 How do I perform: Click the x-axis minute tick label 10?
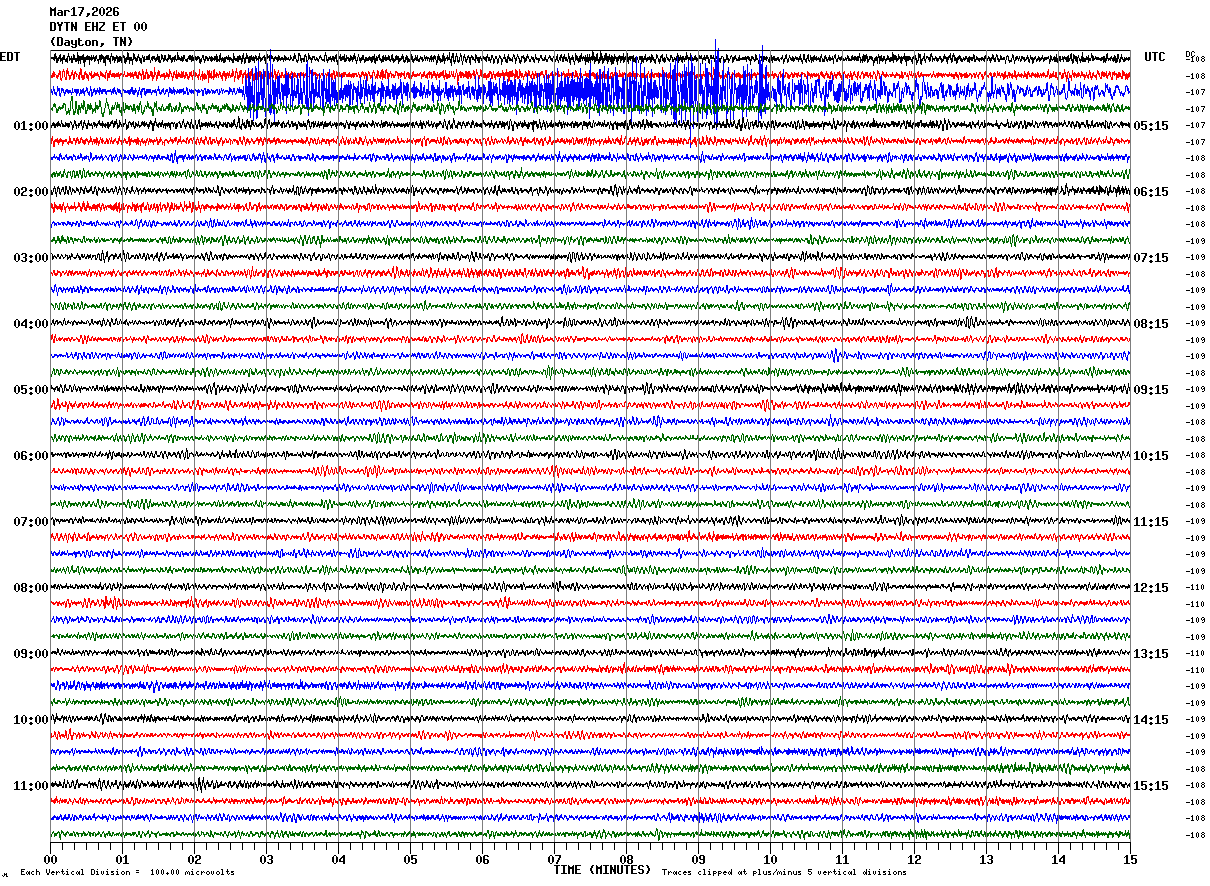[x=770, y=859]
